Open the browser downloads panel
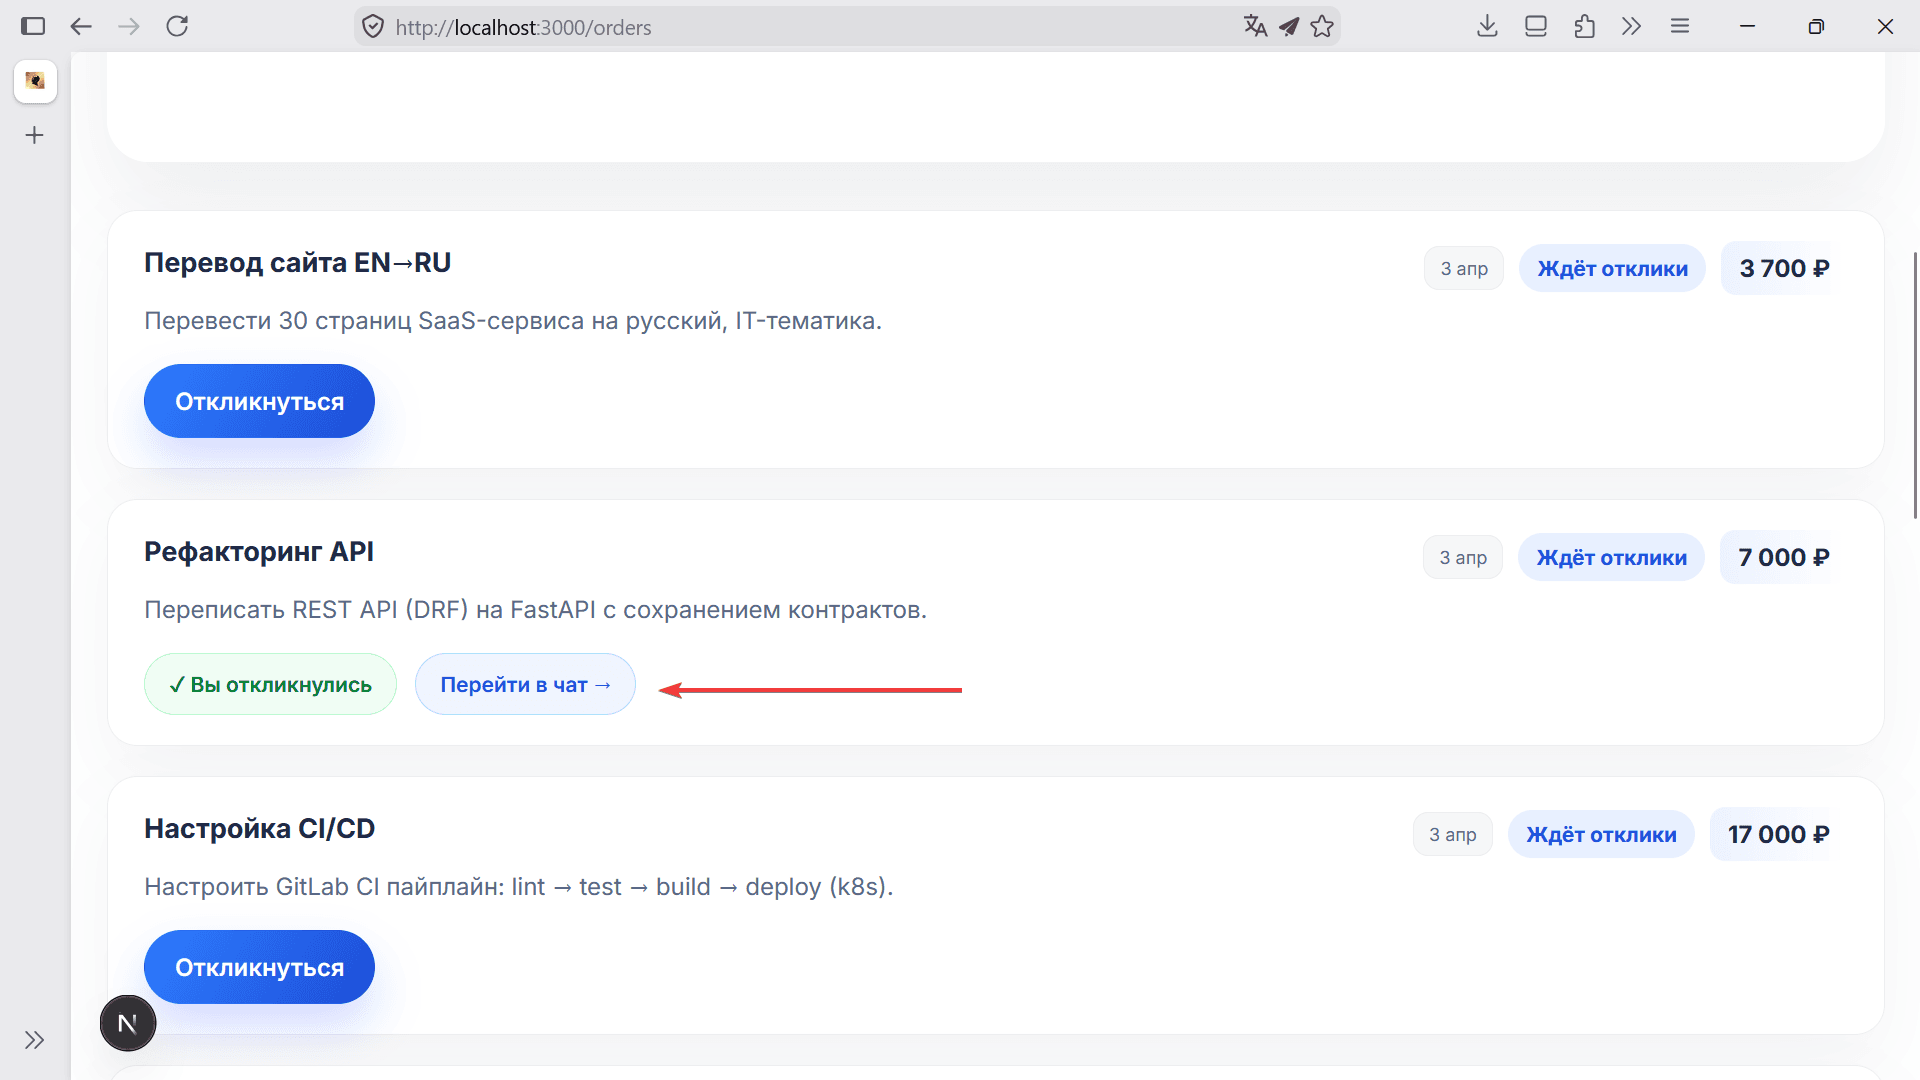The height and width of the screenshot is (1080, 1920). [1487, 27]
